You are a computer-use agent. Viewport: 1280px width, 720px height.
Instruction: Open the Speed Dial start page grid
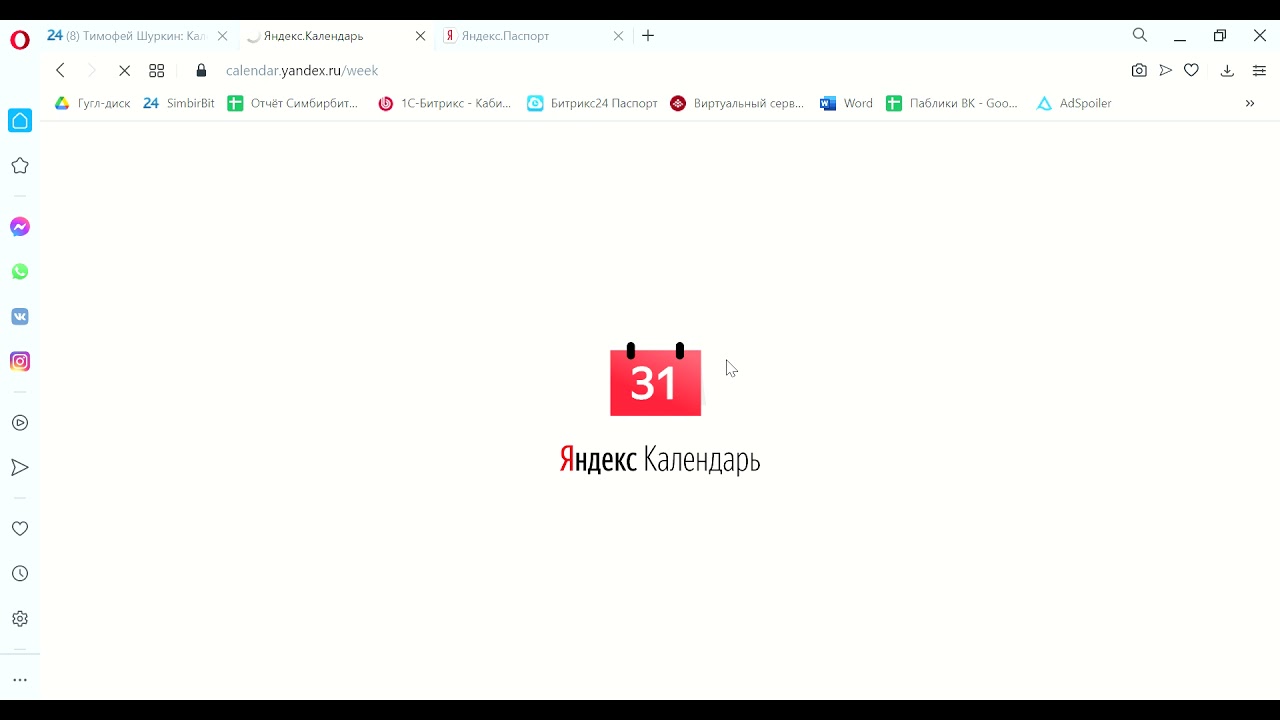[157, 71]
